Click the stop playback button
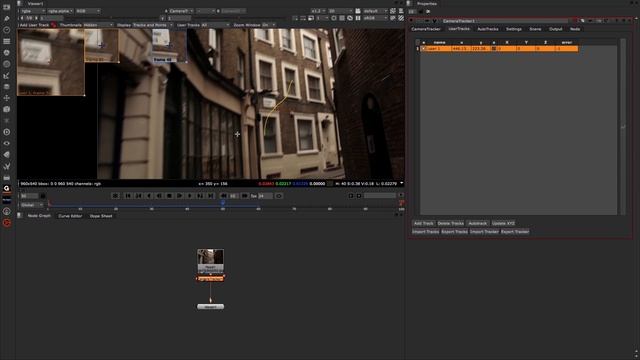The height and width of the screenshot is (360, 640). (x=169, y=196)
